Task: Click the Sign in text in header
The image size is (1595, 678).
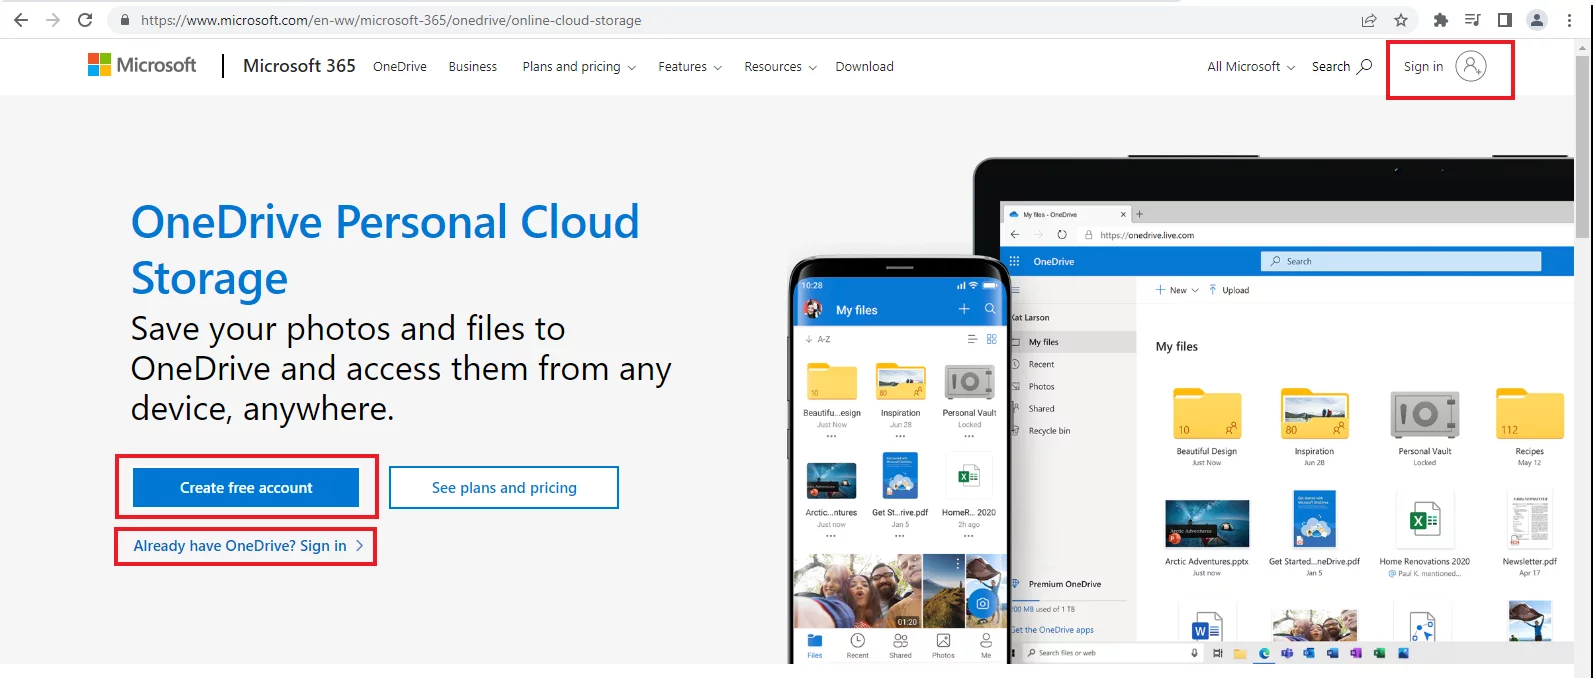Action: tap(1423, 67)
